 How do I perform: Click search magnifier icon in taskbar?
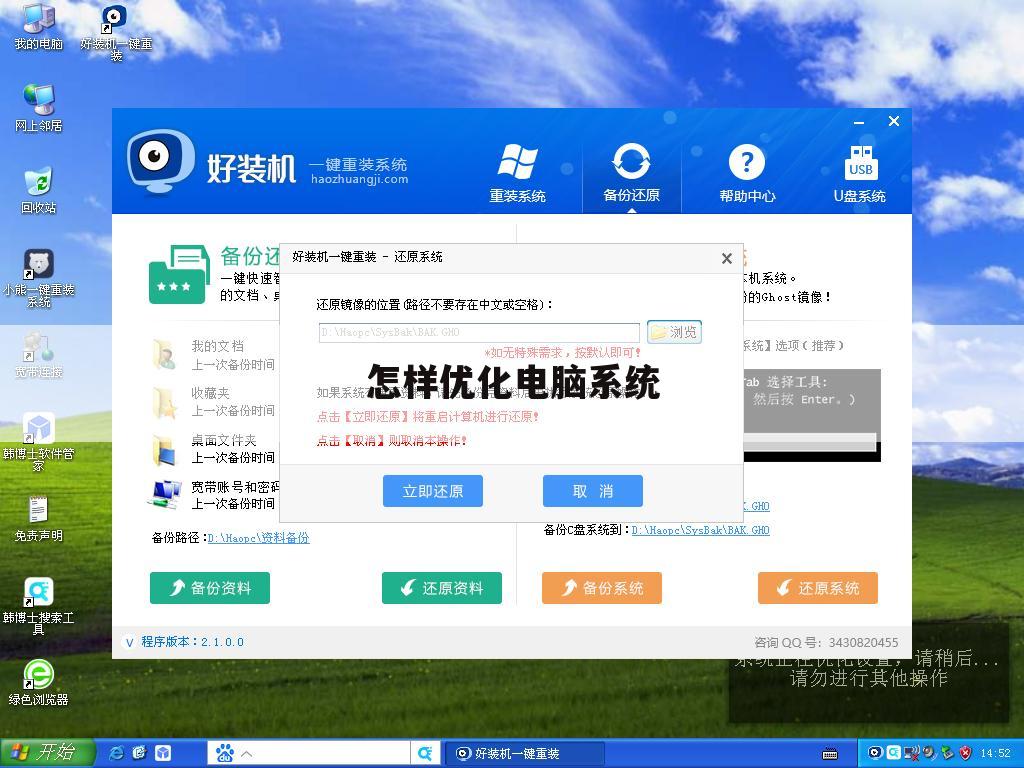(x=425, y=754)
